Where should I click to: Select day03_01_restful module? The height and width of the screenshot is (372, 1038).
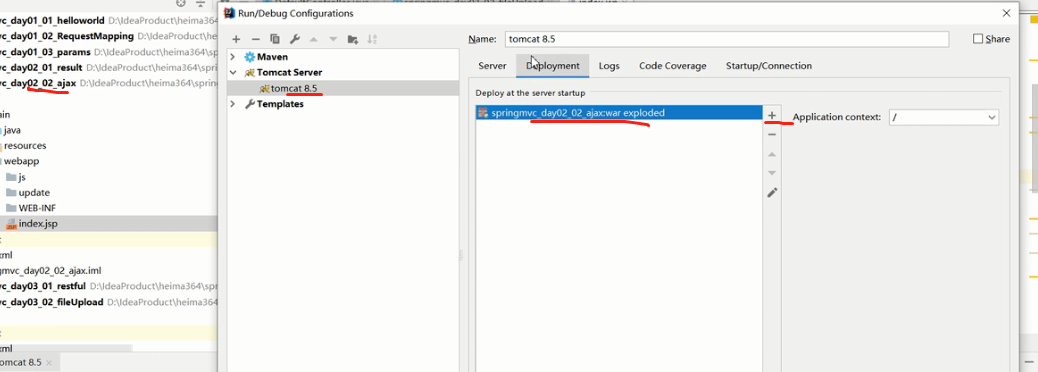tap(43, 287)
